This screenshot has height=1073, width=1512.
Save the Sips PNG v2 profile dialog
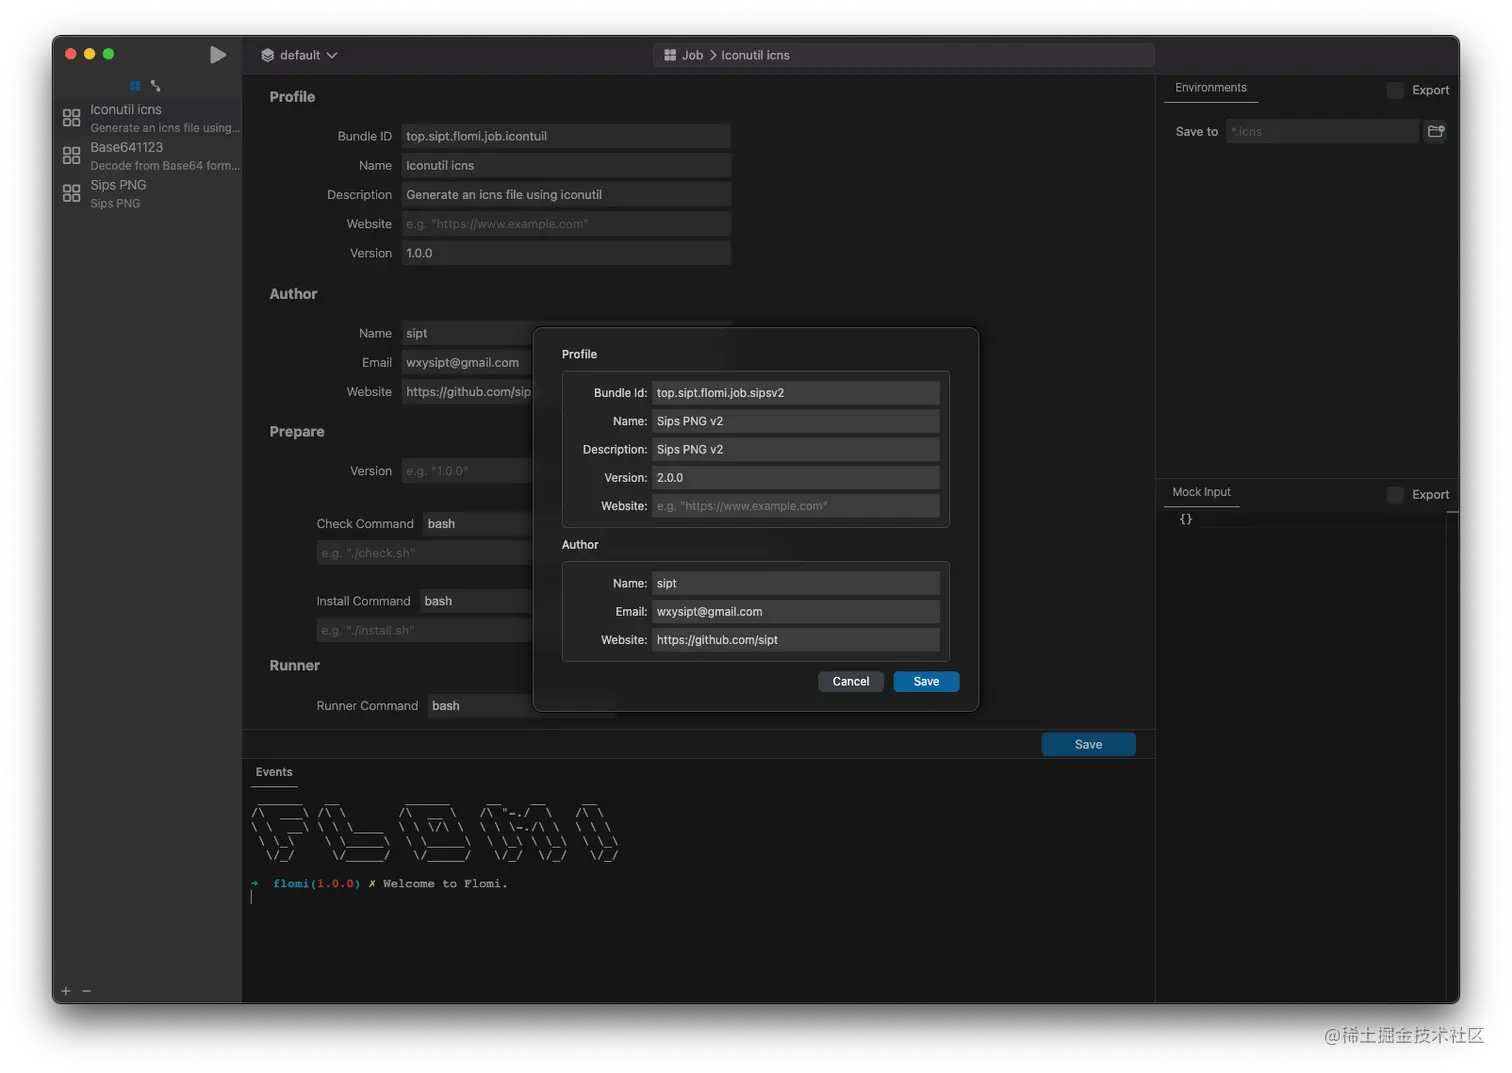[926, 682]
